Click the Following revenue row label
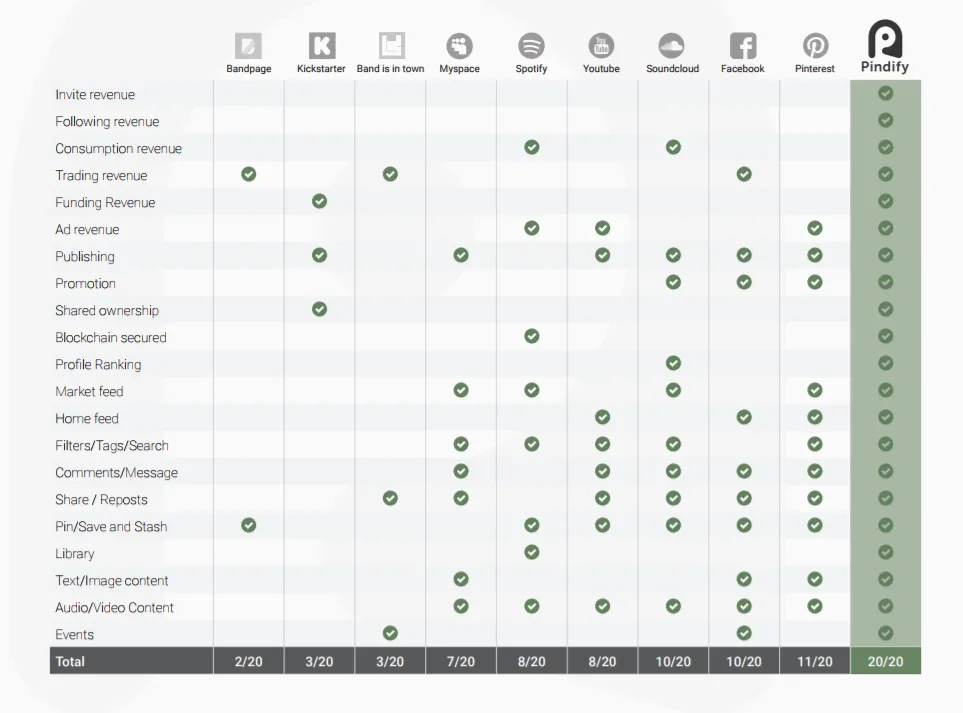 click(107, 122)
